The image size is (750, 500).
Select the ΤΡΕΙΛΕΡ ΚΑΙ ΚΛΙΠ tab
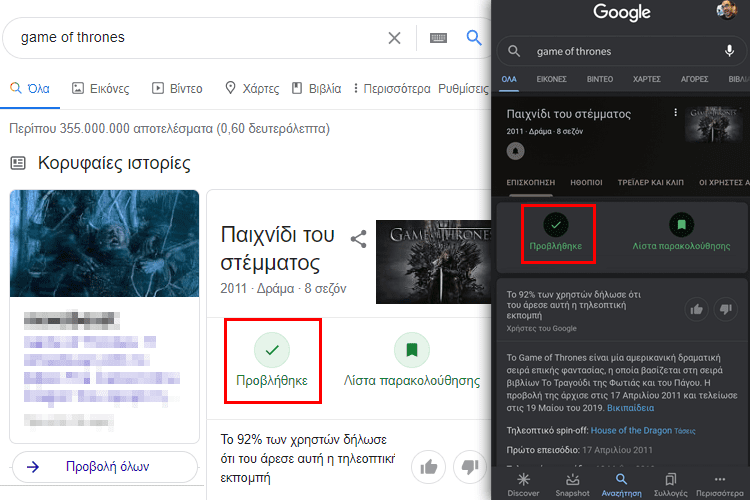click(651, 183)
